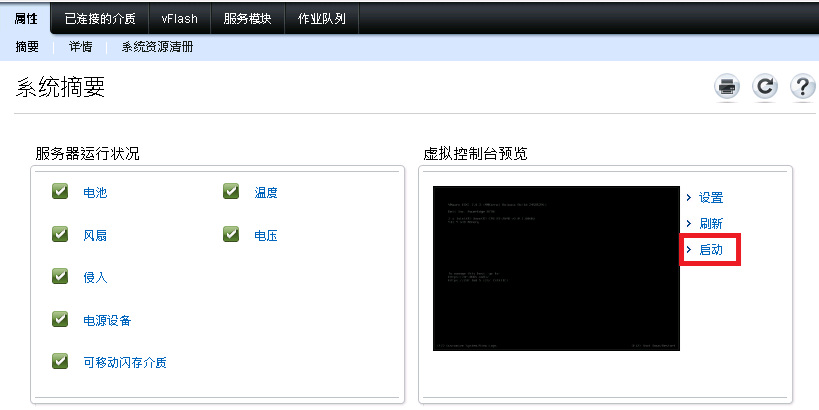The image size is (819, 410).
Task: Click the green check icon beside 电池
Action: (x=60, y=192)
